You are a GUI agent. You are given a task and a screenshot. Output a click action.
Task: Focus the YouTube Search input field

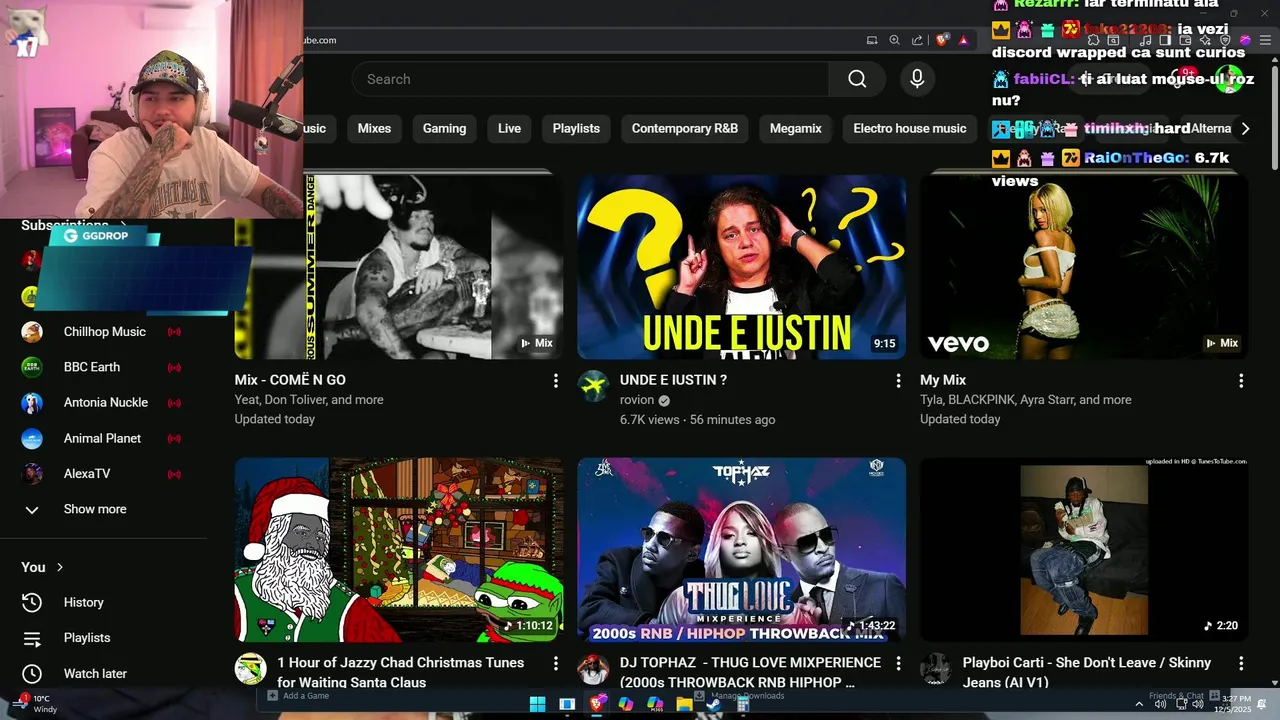(x=590, y=79)
